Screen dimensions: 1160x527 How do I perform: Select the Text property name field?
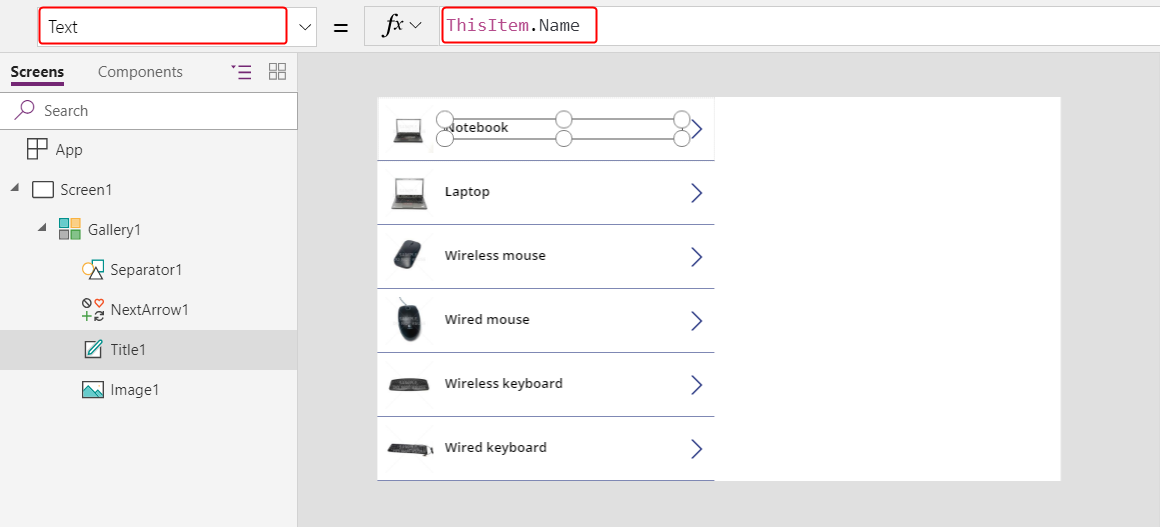[162, 27]
